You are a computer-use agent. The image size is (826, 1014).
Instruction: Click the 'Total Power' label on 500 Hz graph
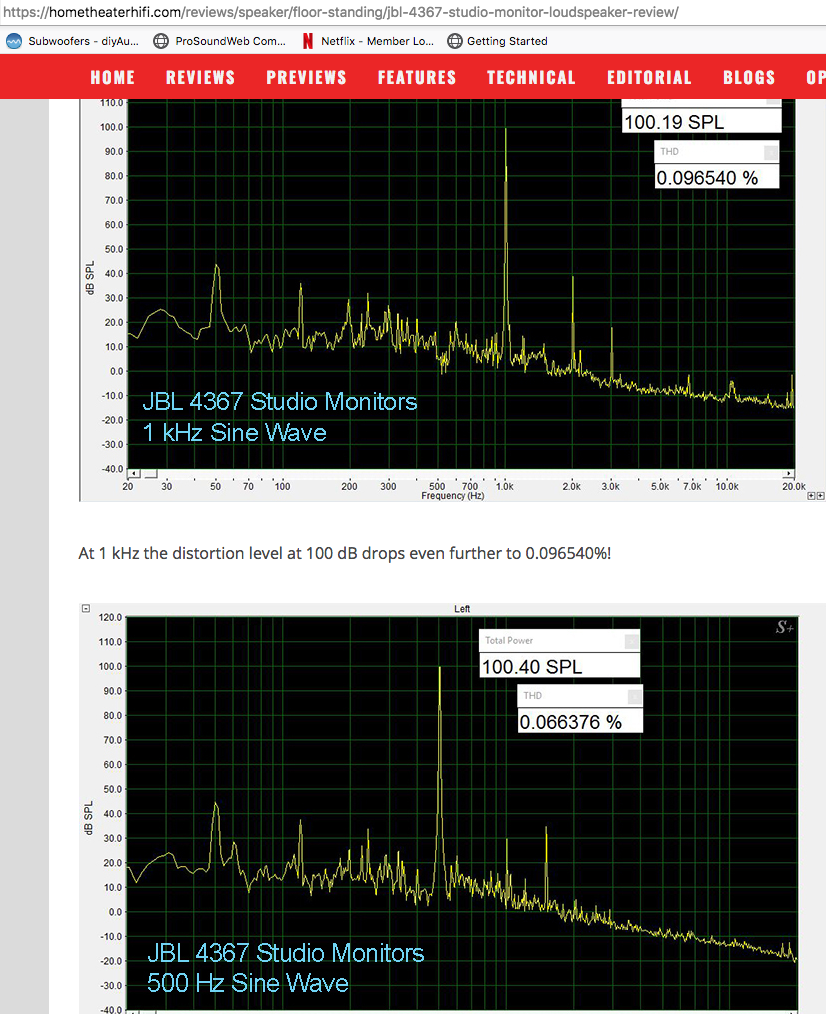pyautogui.click(x=509, y=640)
